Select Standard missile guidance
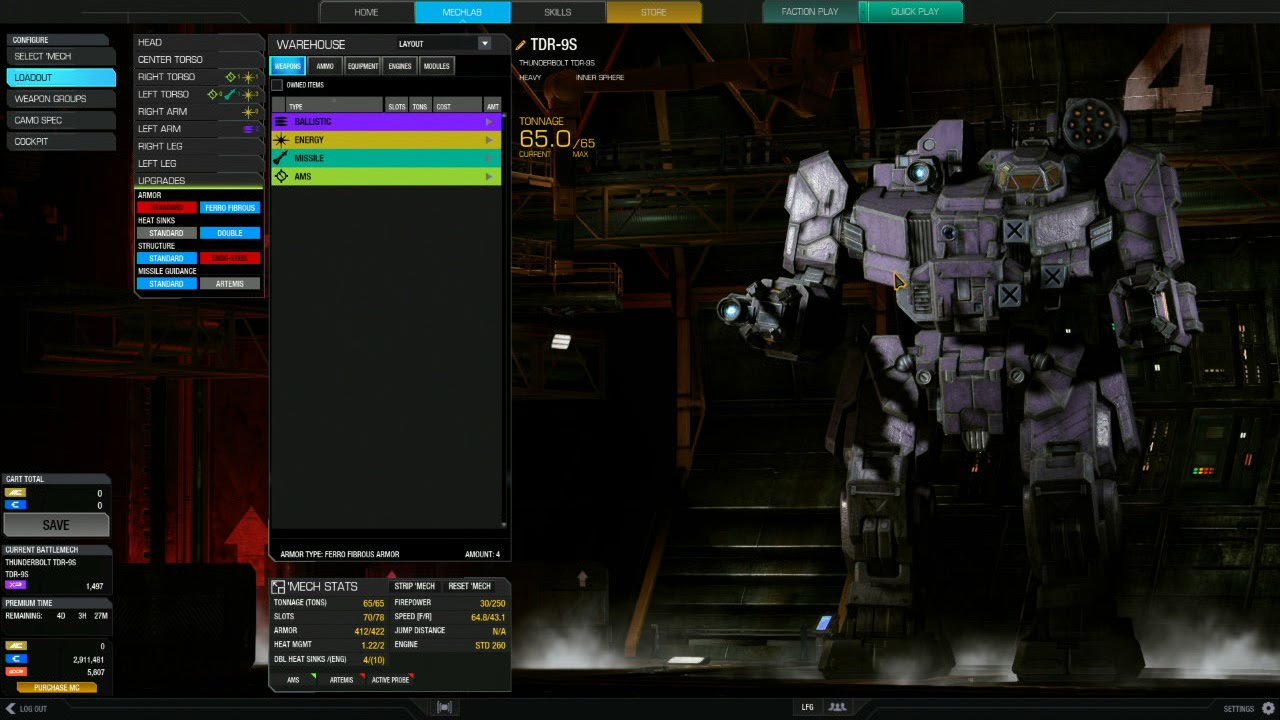 click(x=166, y=284)
